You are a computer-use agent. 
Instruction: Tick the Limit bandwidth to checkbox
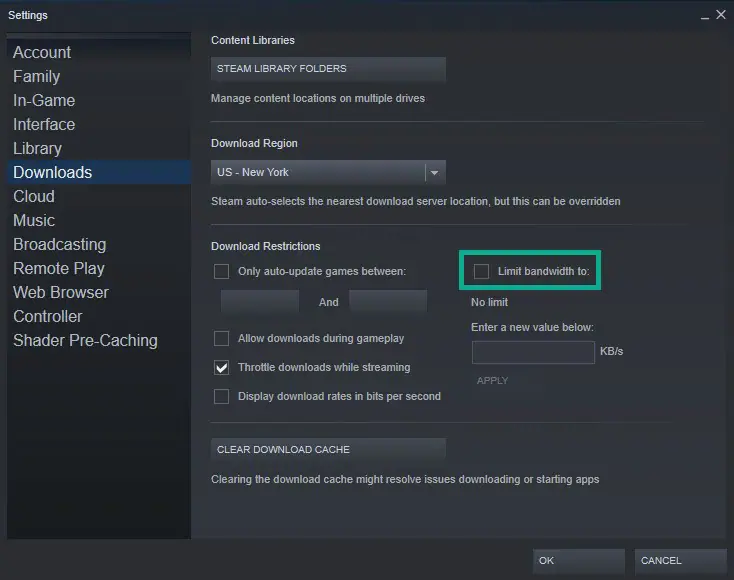coord(481,272)
